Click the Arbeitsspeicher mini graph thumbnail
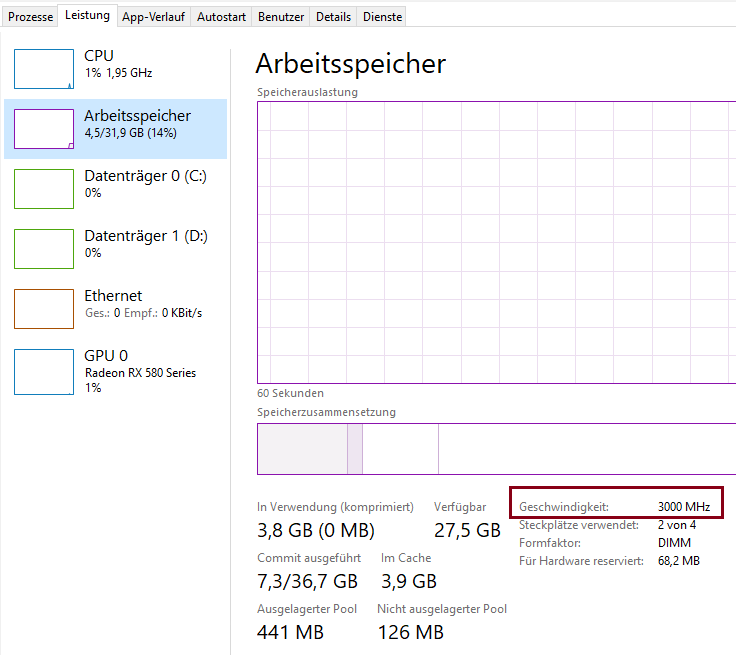This screenshot has width=736, height=655. pos(44,129)
